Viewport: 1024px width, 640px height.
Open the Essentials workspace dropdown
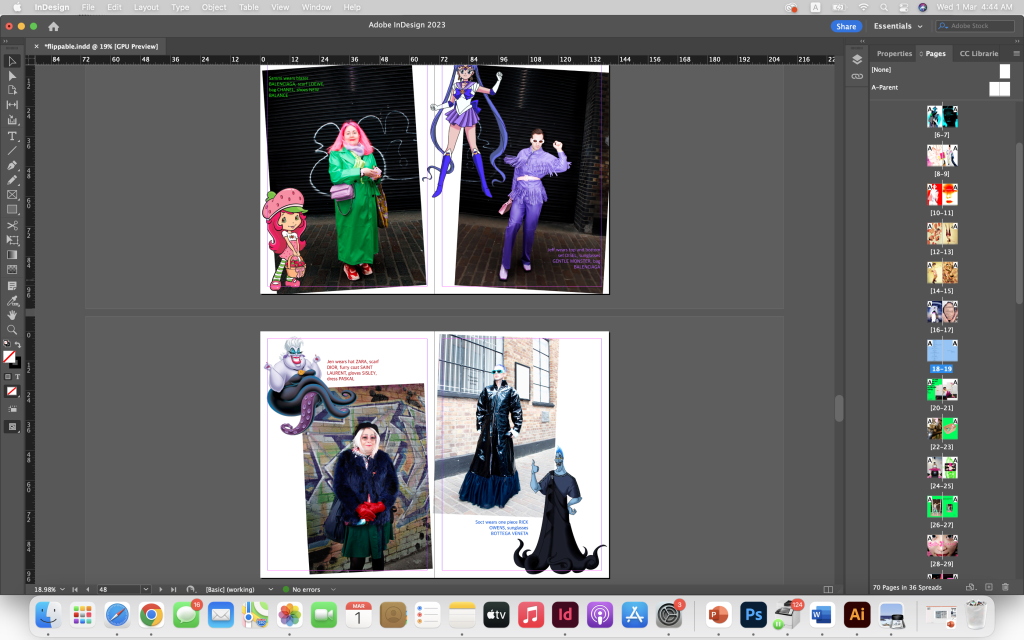coord(898,26)
